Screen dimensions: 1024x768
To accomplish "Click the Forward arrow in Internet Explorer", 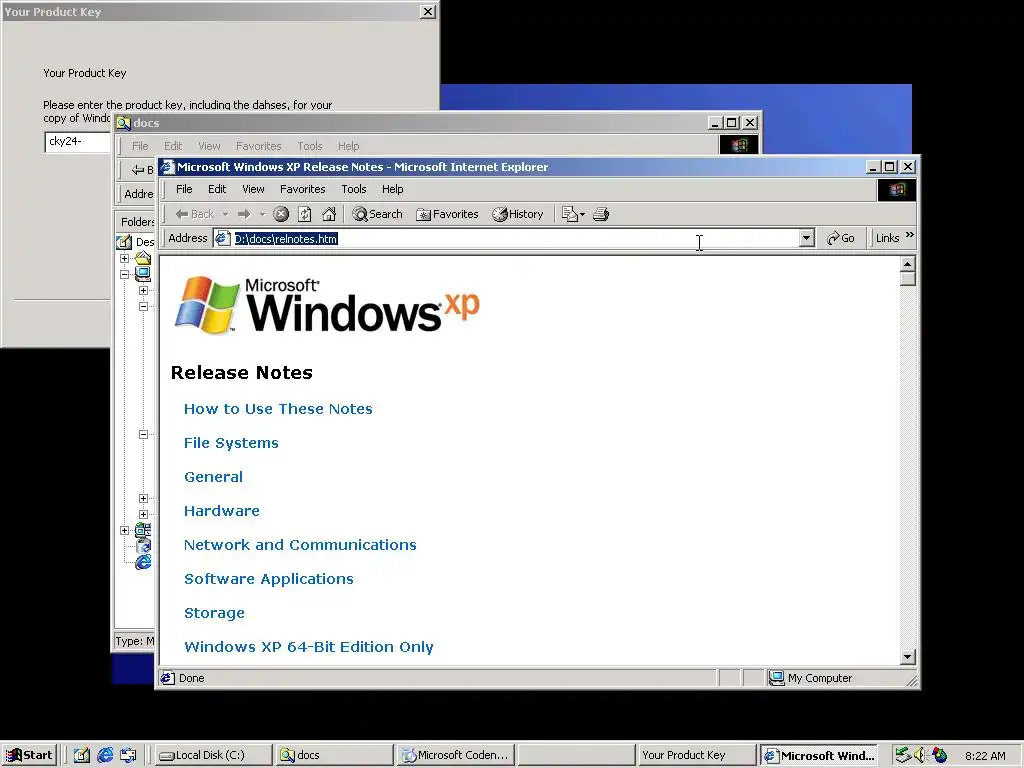I will [x=244, y=214].
